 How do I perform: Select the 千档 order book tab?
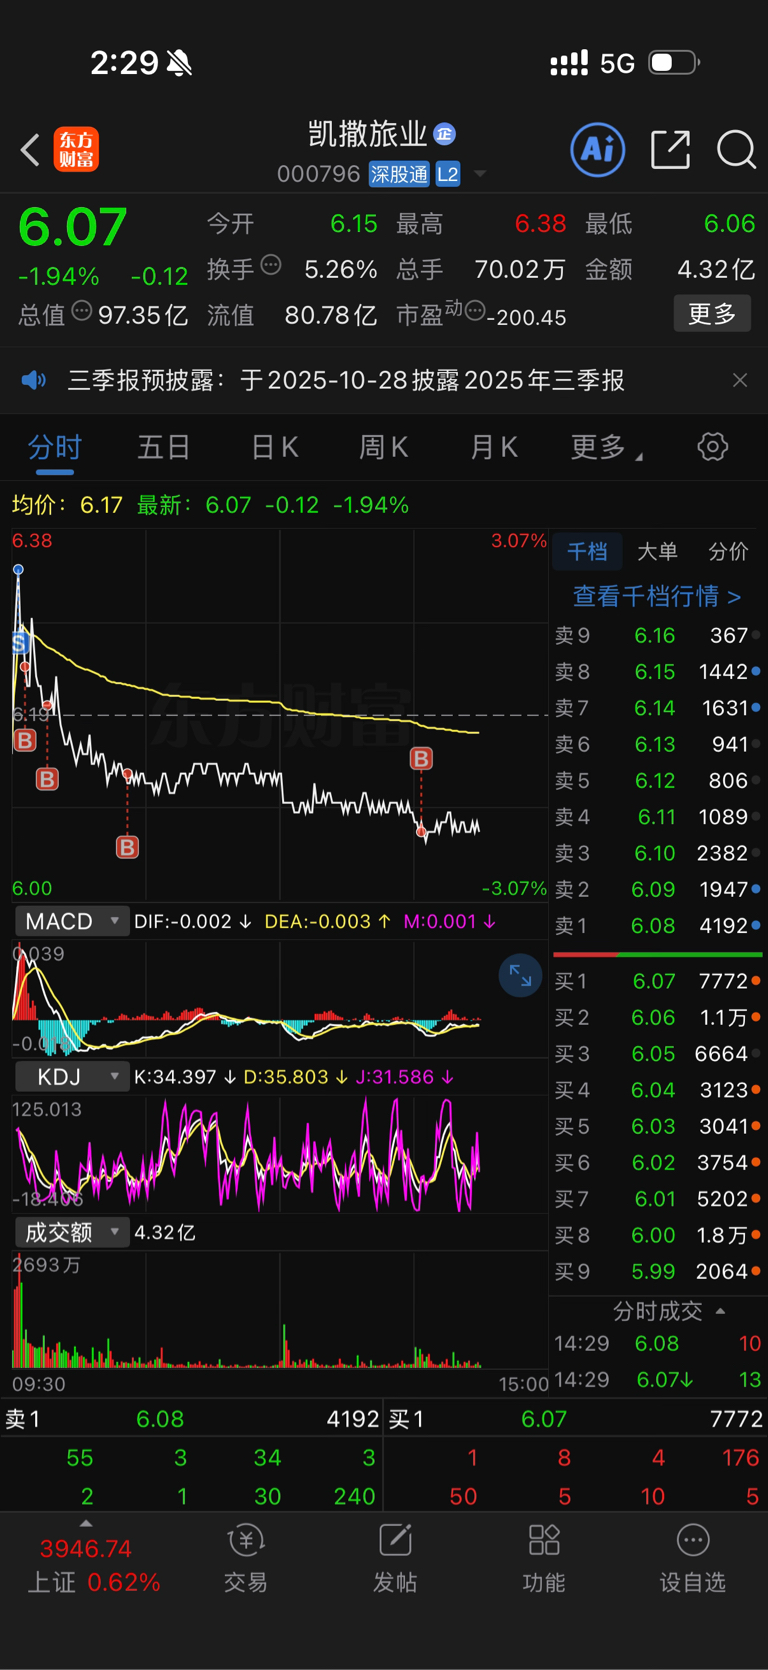tap(587, 551)
